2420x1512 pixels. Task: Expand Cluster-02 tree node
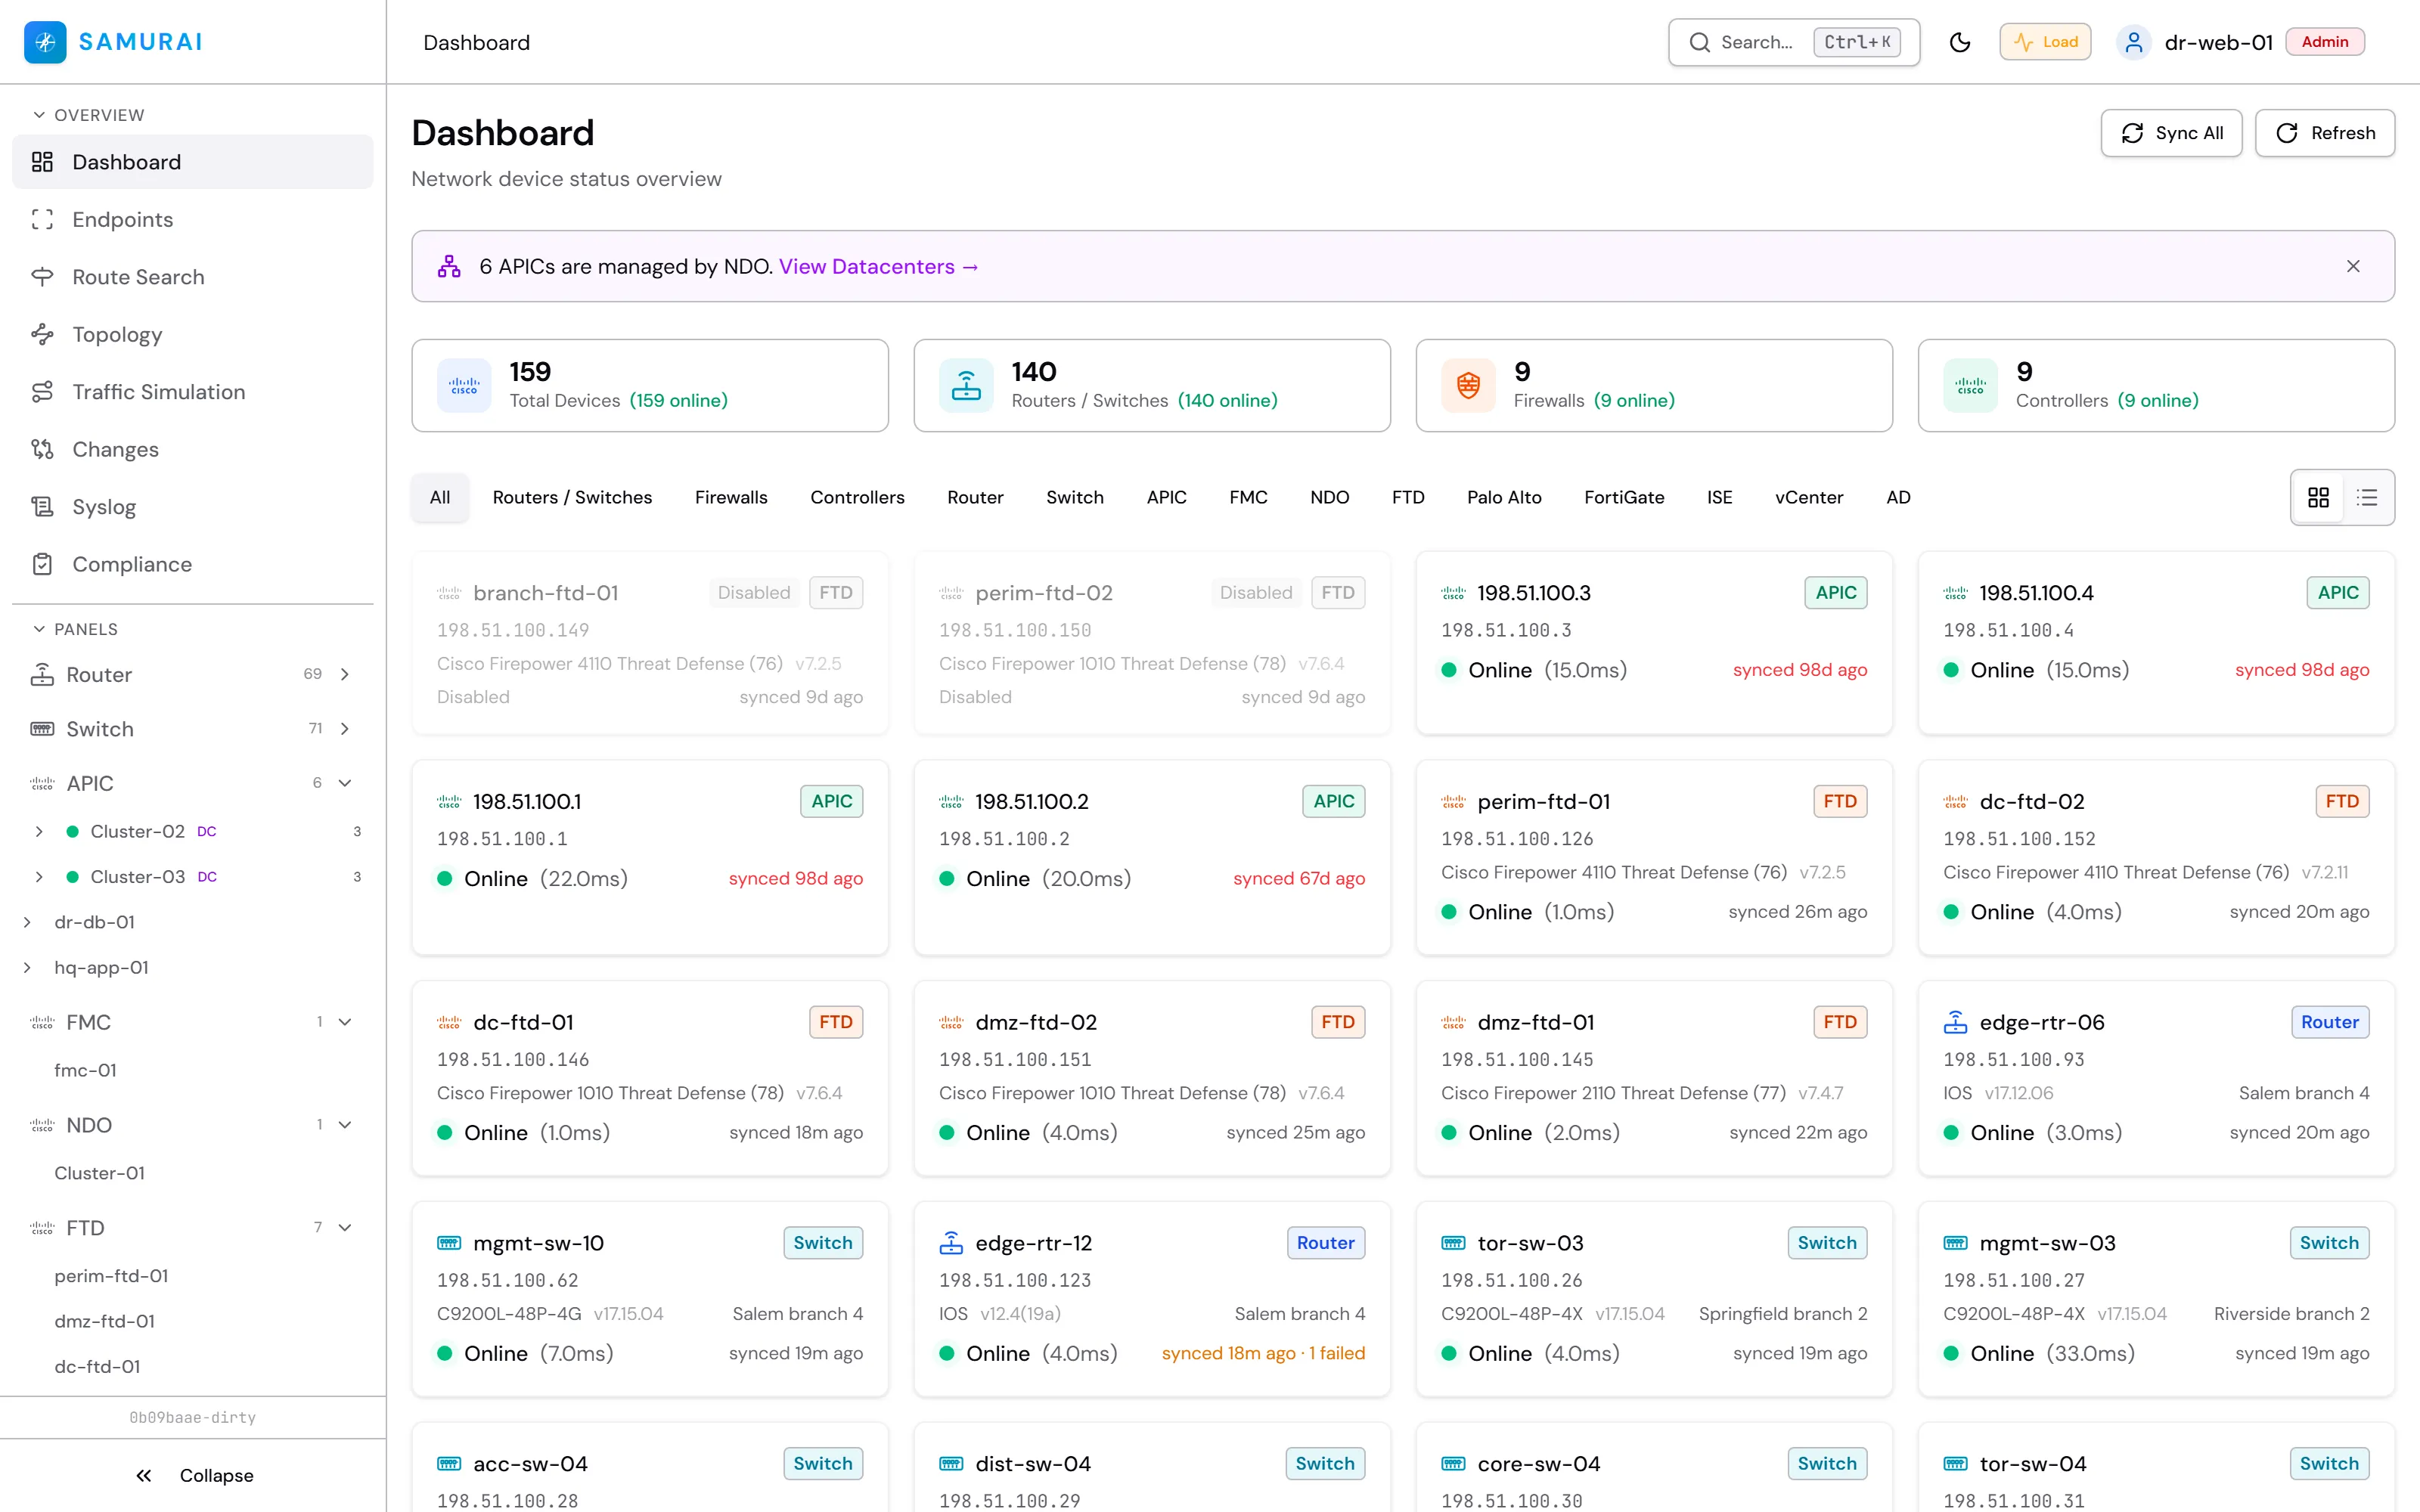tap(39, 831)
